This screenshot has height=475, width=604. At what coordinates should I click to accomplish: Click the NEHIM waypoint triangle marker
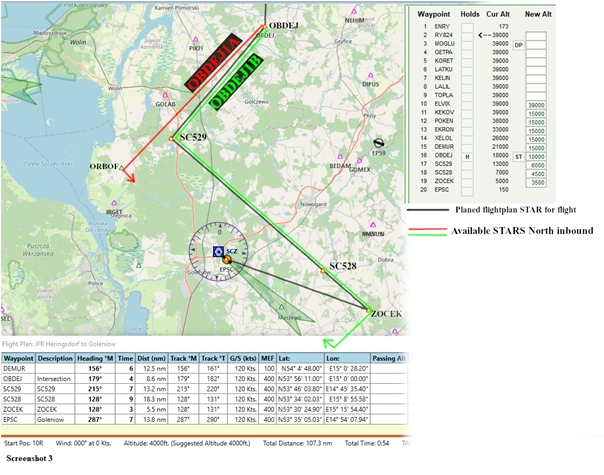[x=355, y=12]
